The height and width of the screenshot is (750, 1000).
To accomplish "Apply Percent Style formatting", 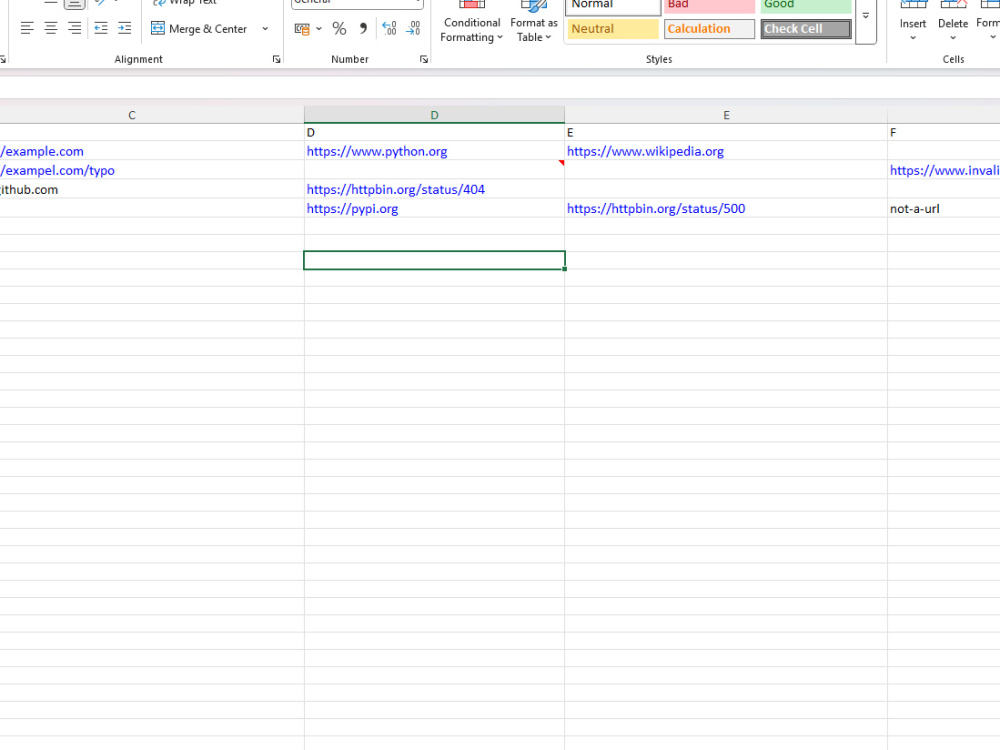I will (339, 29).
